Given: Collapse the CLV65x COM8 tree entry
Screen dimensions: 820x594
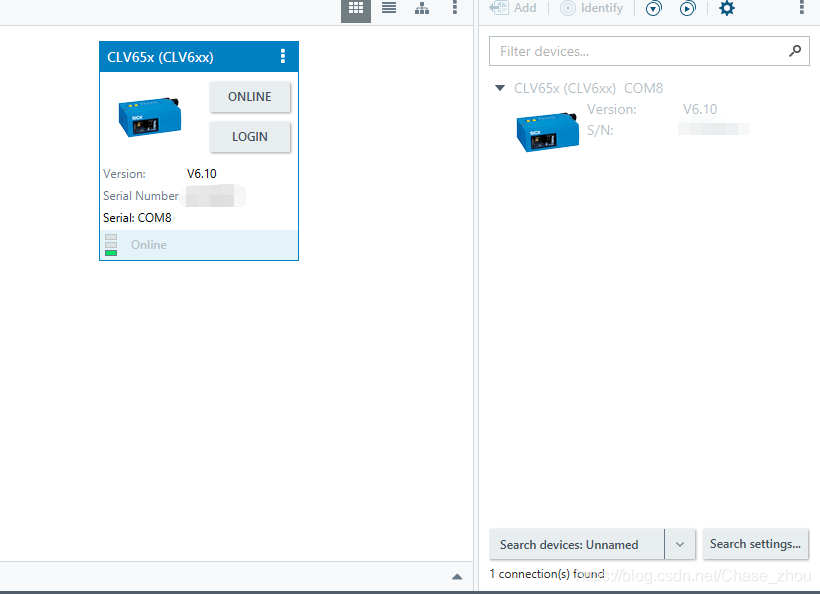Looking at the screenshot, I should (500, 88).
